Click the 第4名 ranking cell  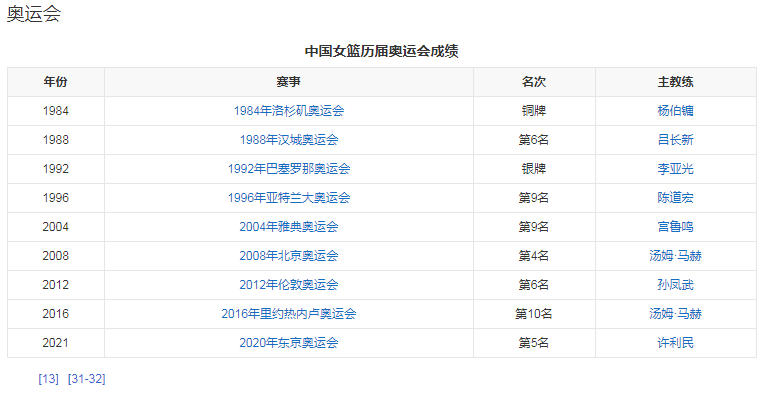(534, 256)
